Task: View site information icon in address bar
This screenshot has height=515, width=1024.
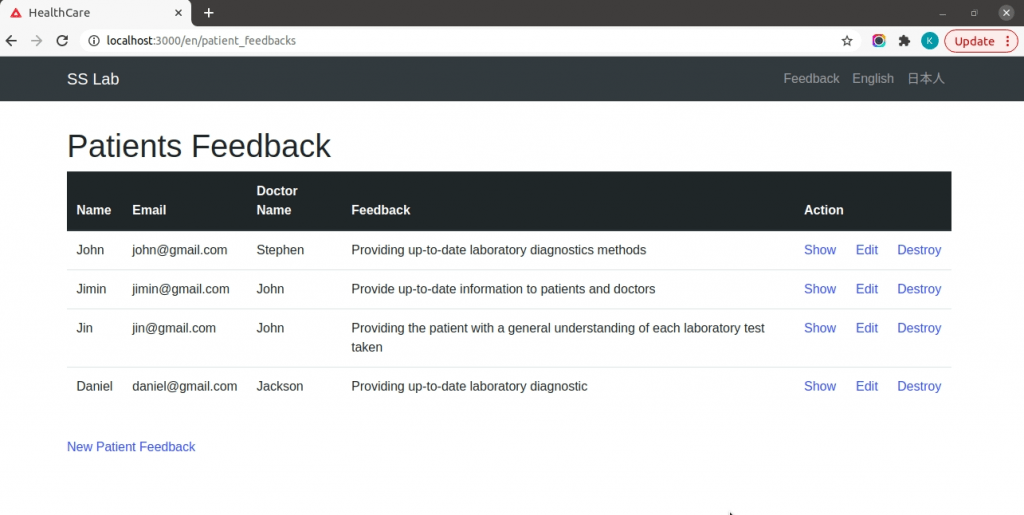Action: coord(94,40)
